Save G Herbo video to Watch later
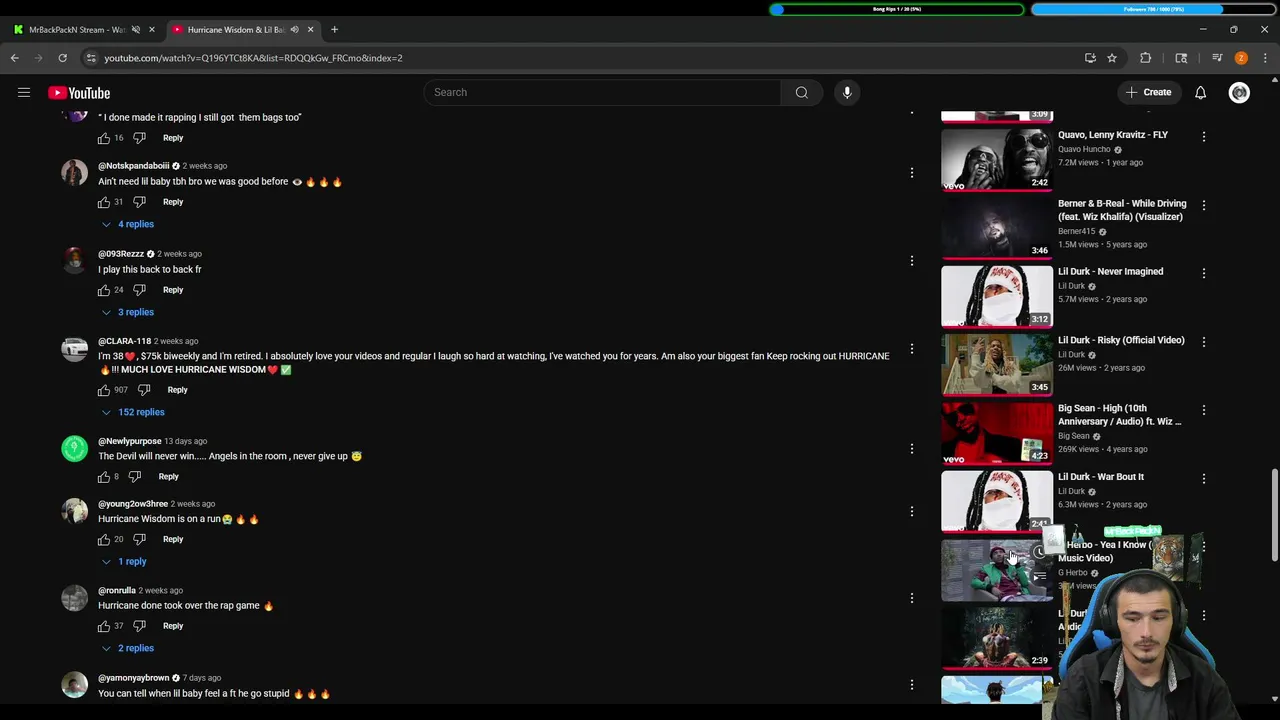Viewport: 1280px width, 720px height. tap(1040, 552)
